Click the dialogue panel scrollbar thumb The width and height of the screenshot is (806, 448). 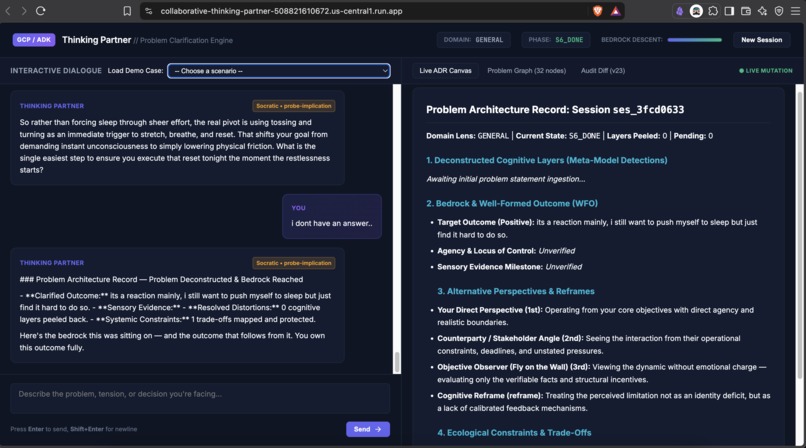pos(397,362)
